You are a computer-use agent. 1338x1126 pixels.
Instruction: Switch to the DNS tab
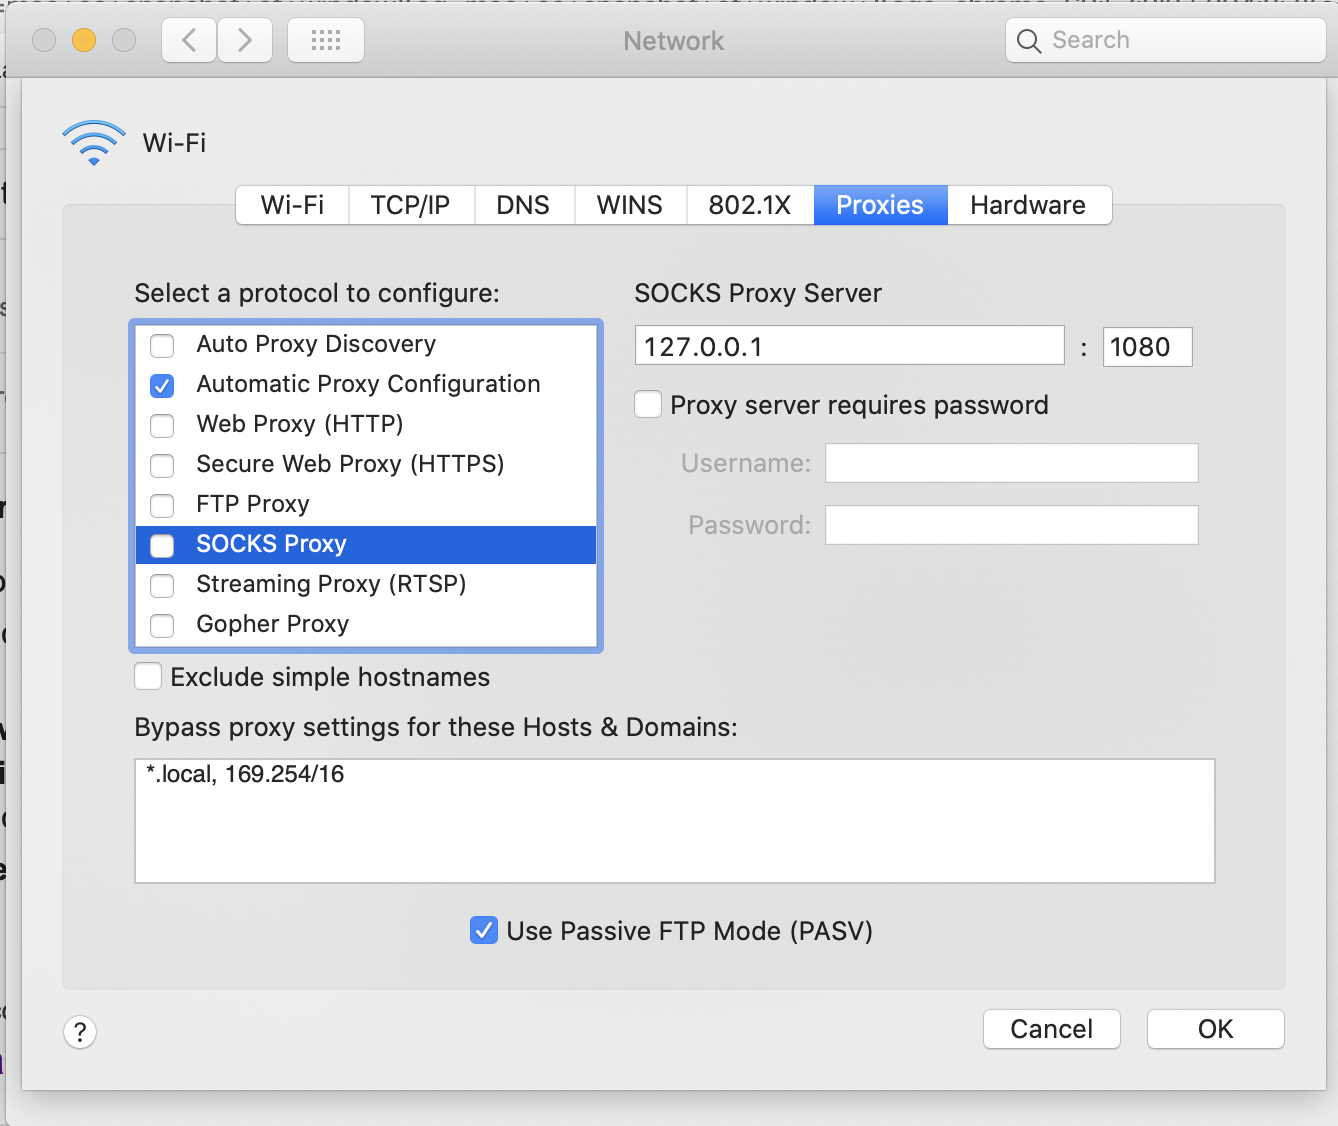coord(524,205)
